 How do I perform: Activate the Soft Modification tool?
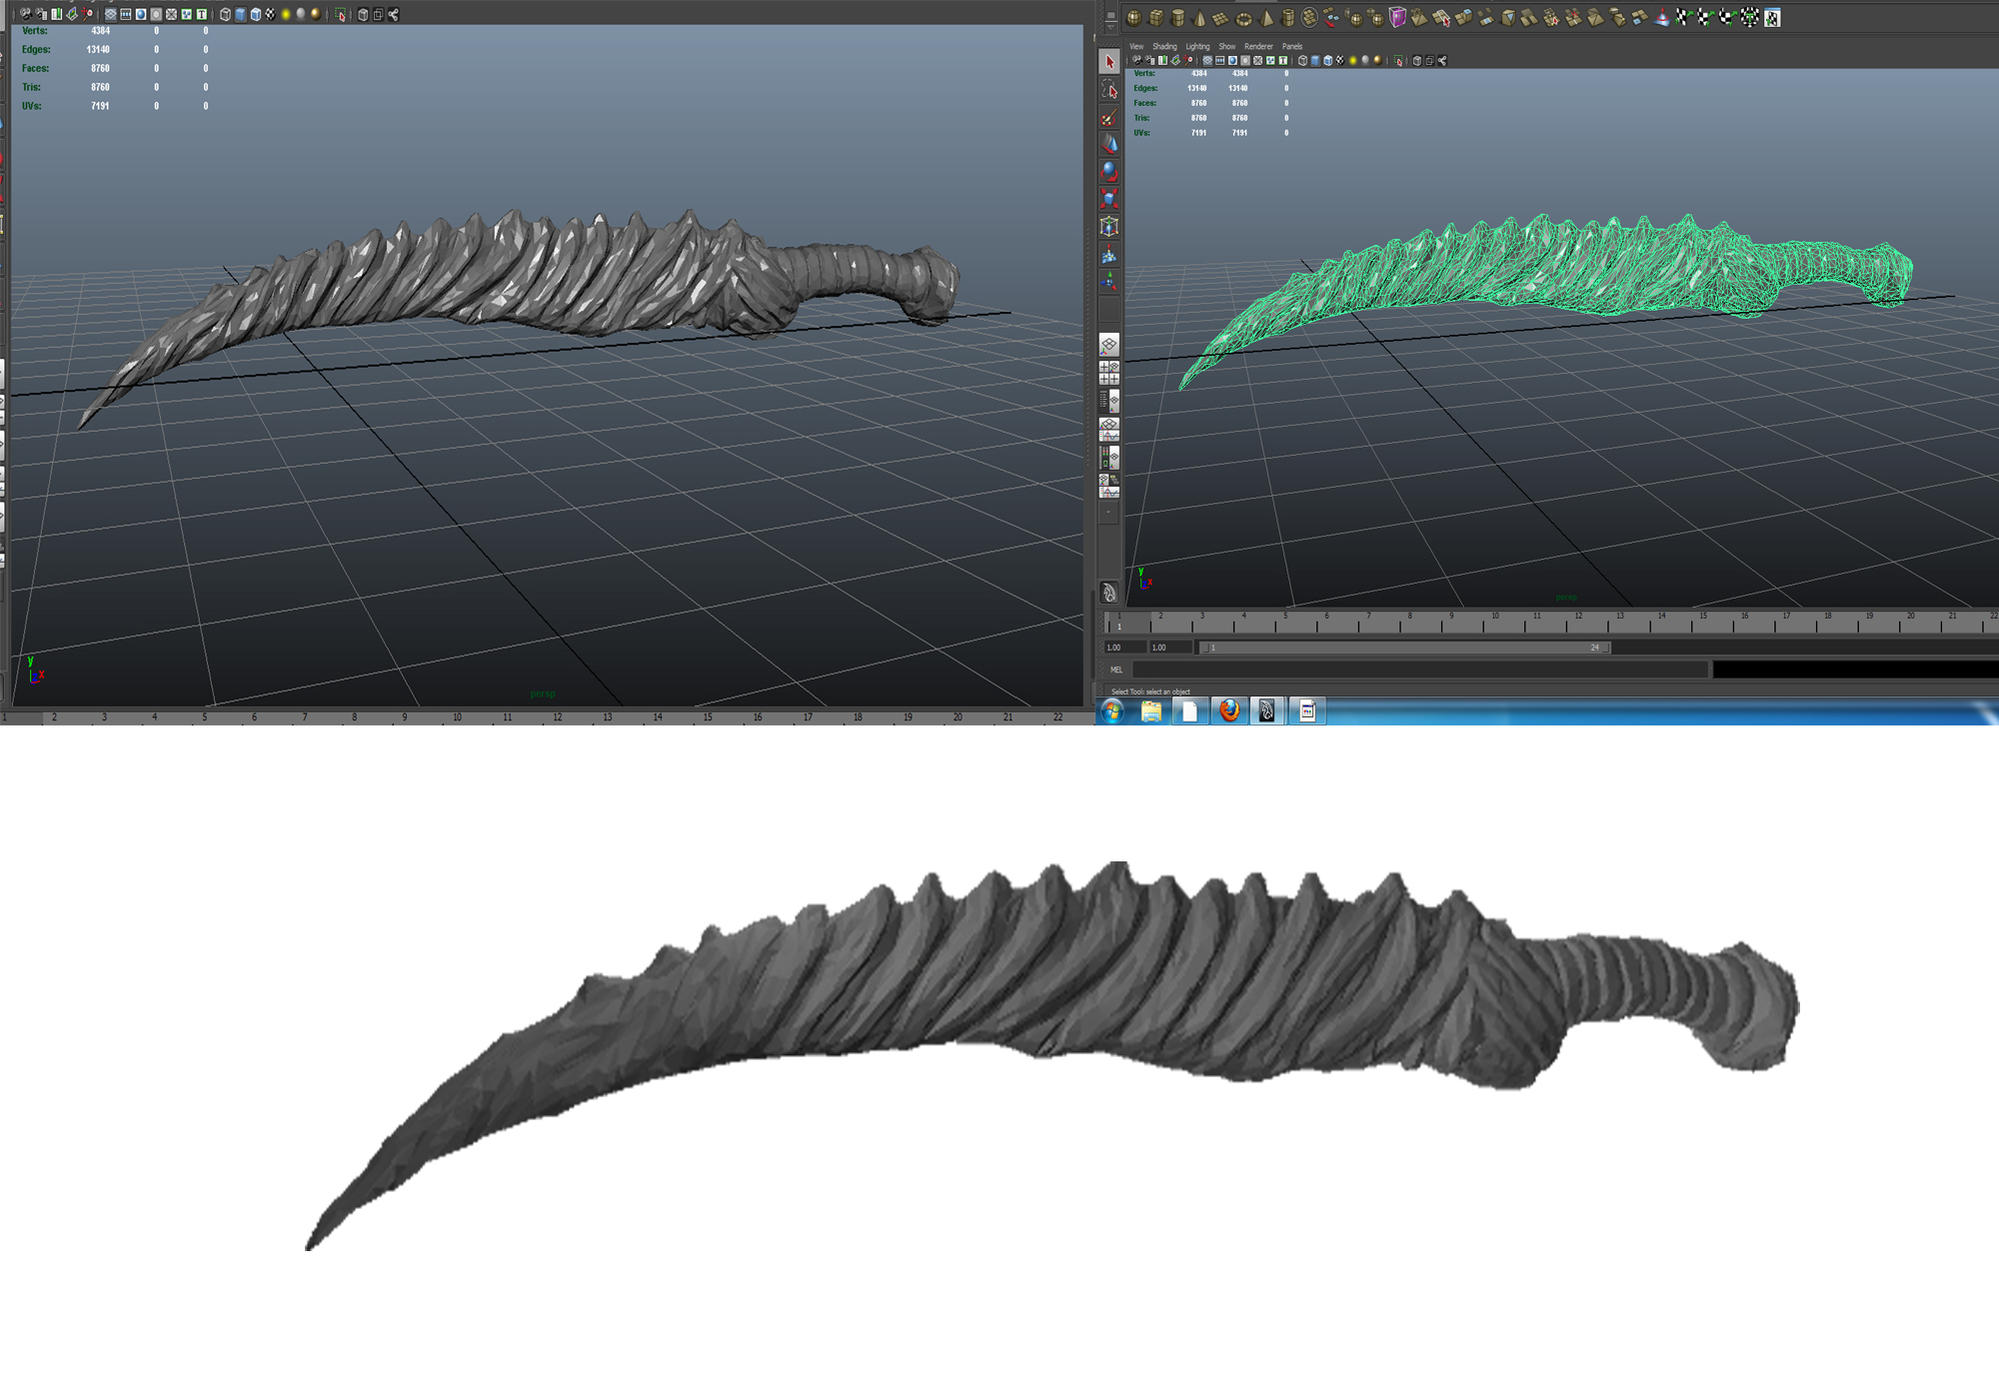[1109, 255]
